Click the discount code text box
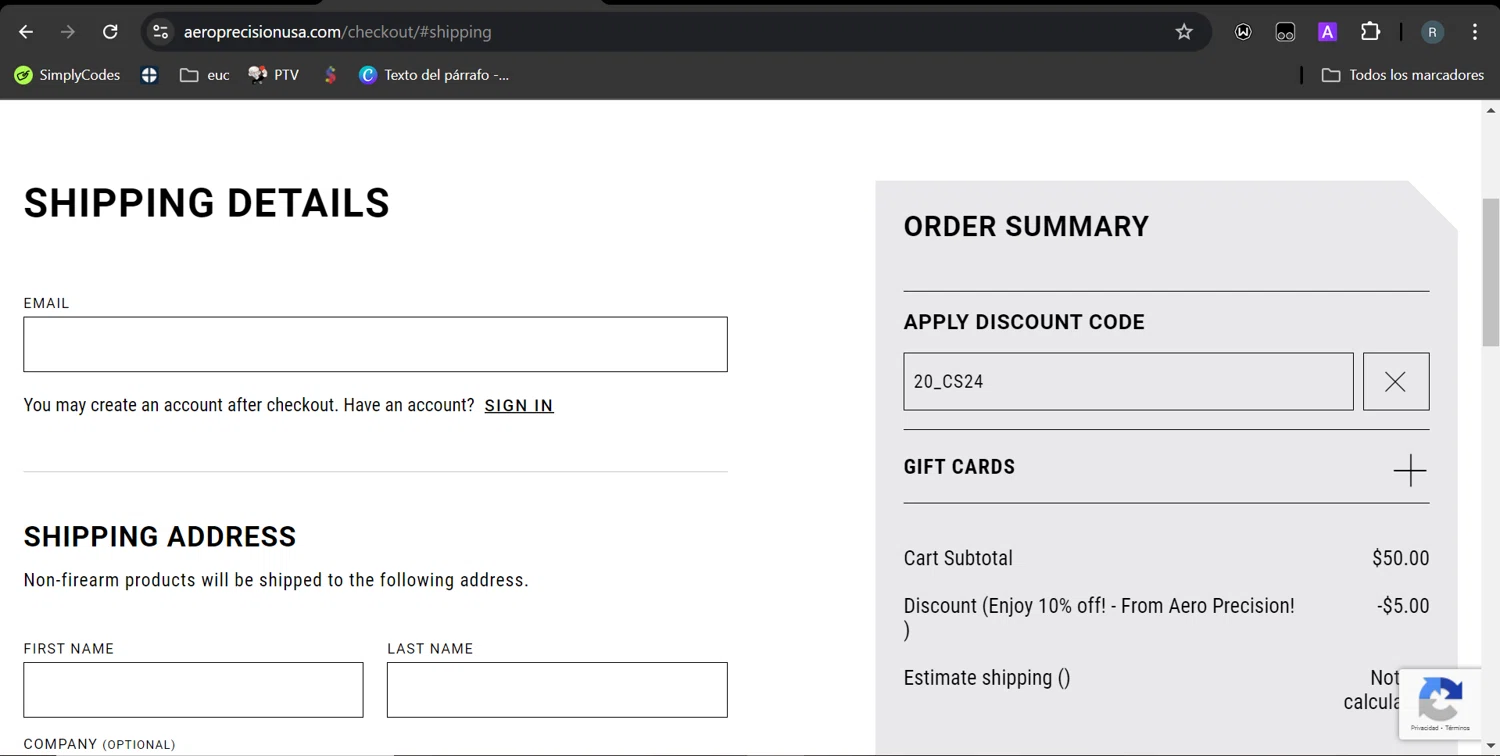 coord(1127,381)
